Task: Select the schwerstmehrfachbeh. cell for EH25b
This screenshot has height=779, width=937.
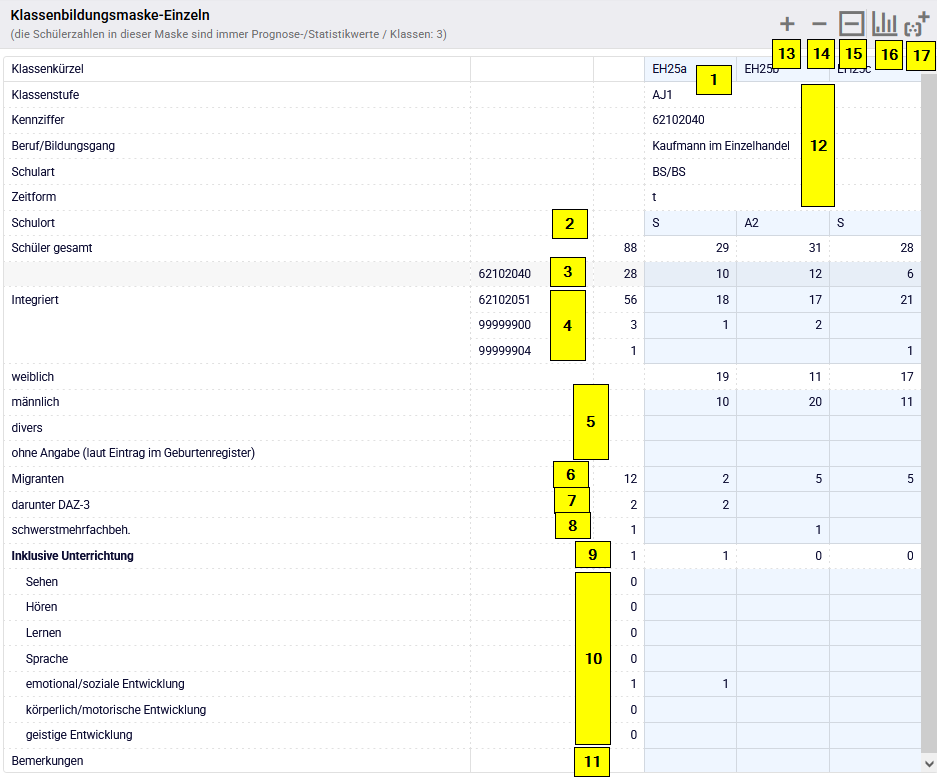Action: point(782,530)
